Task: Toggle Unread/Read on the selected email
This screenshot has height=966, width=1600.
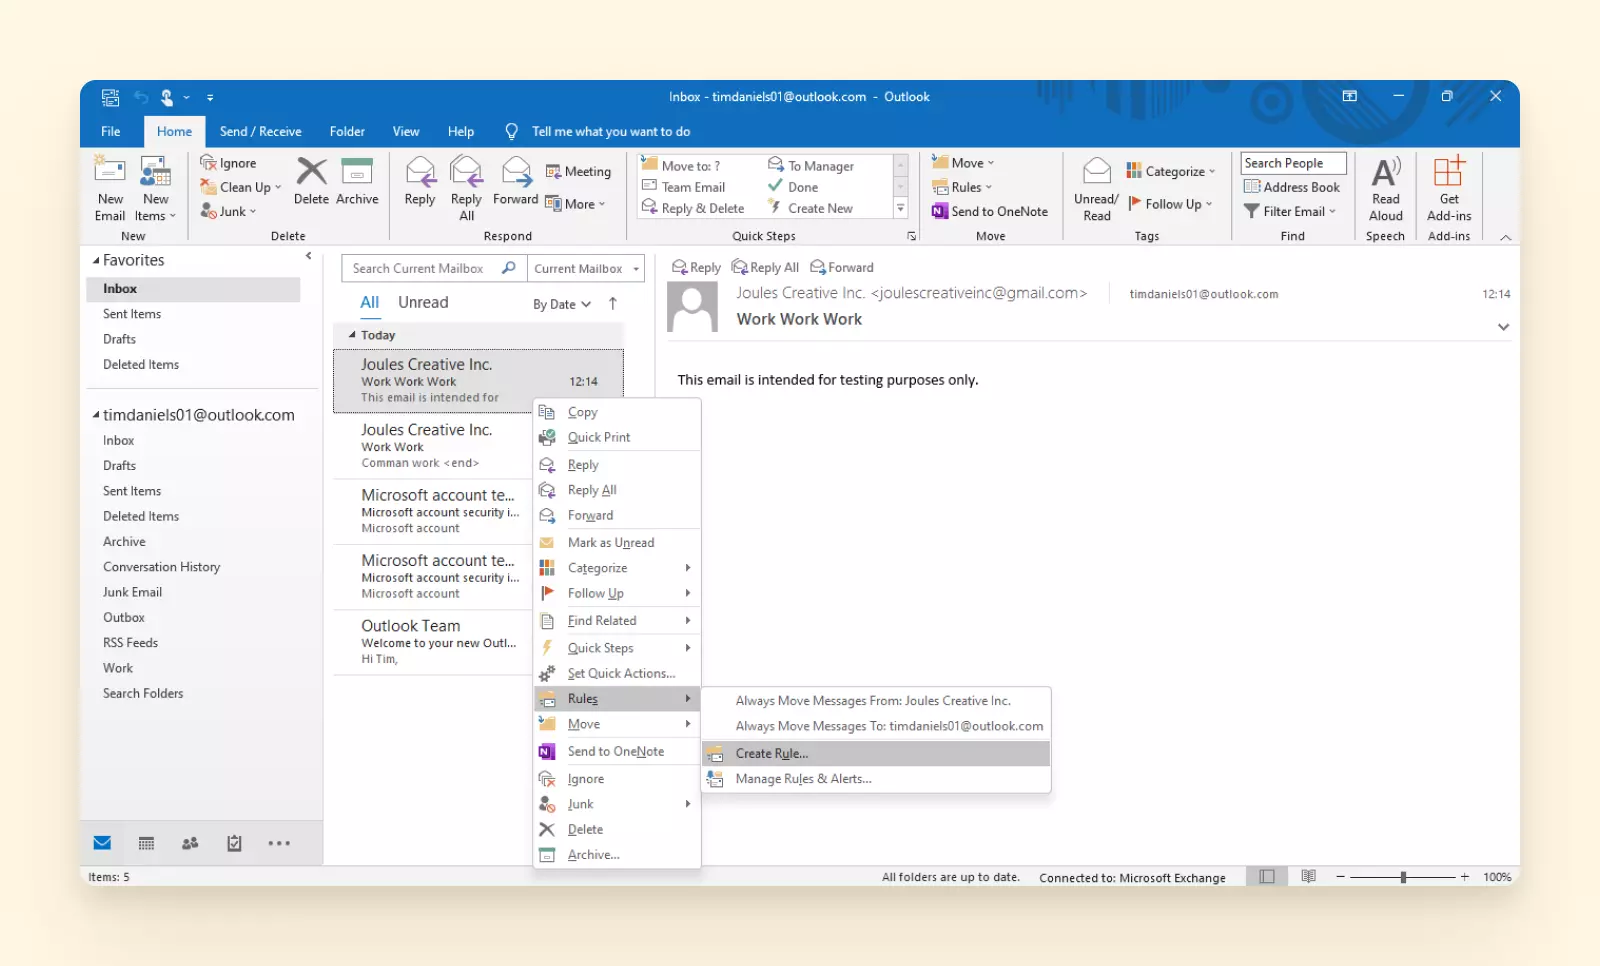Action: (1097, 188)
